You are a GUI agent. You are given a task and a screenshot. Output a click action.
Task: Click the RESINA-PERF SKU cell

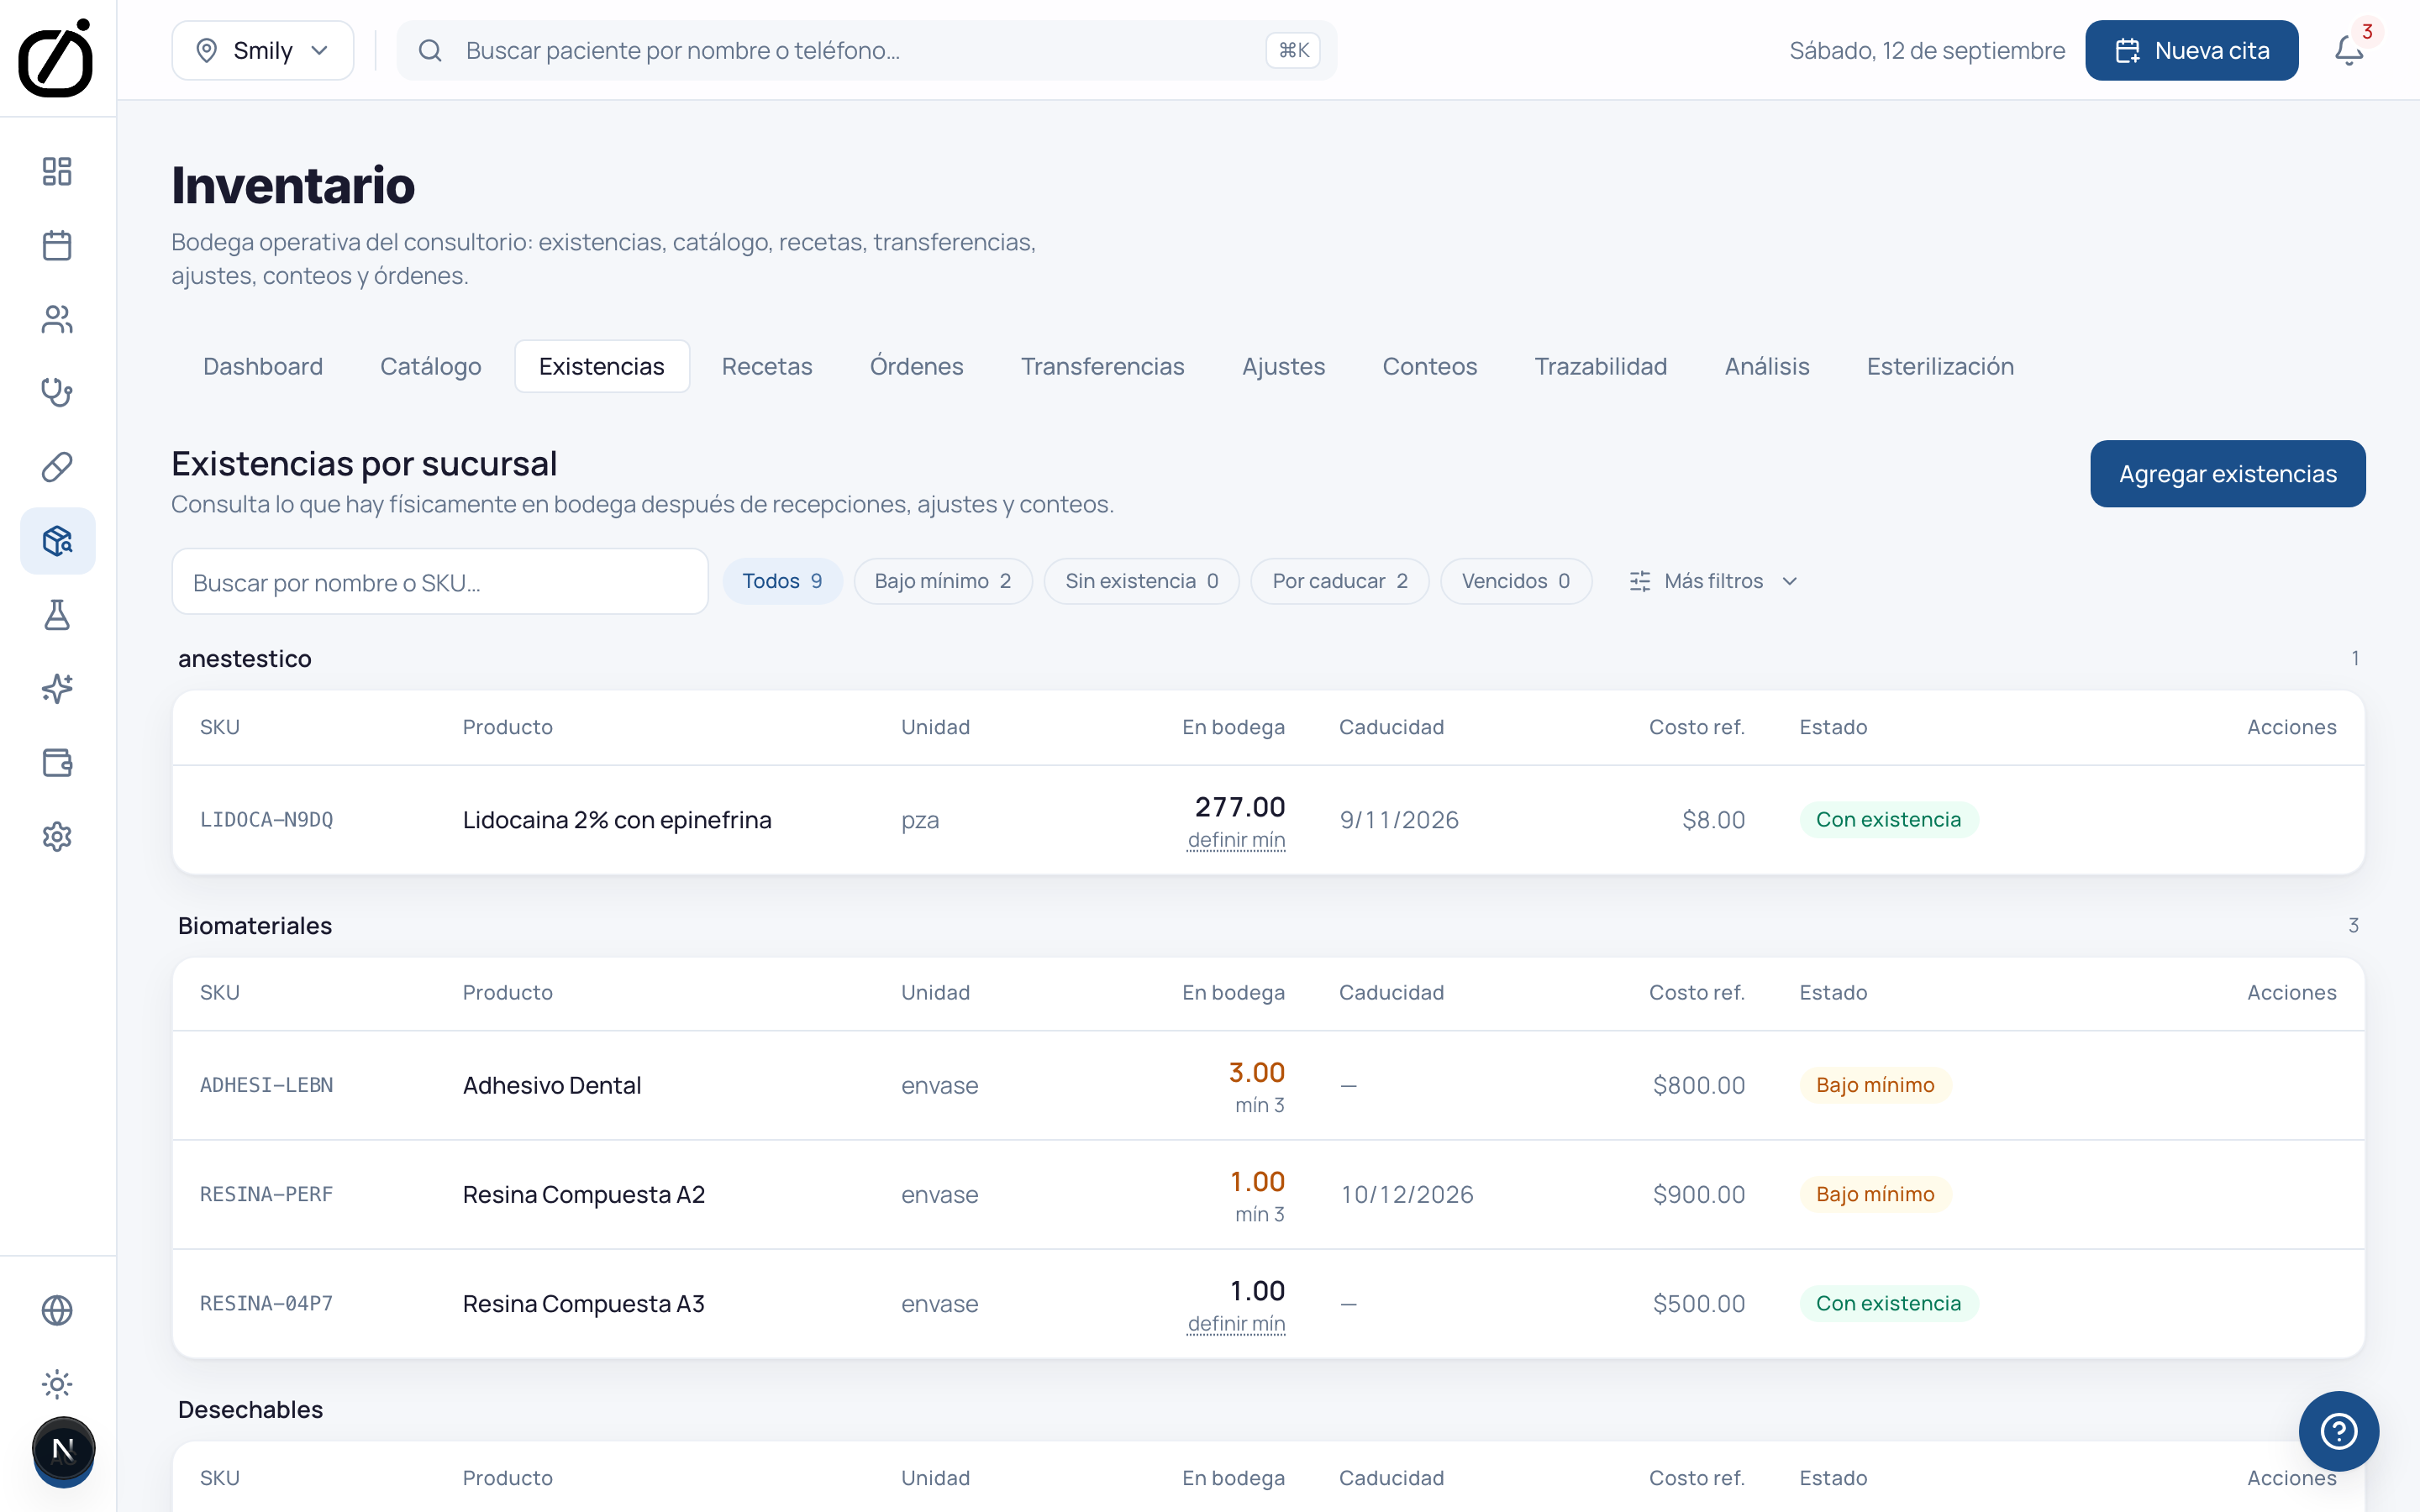click(266, 1194)
